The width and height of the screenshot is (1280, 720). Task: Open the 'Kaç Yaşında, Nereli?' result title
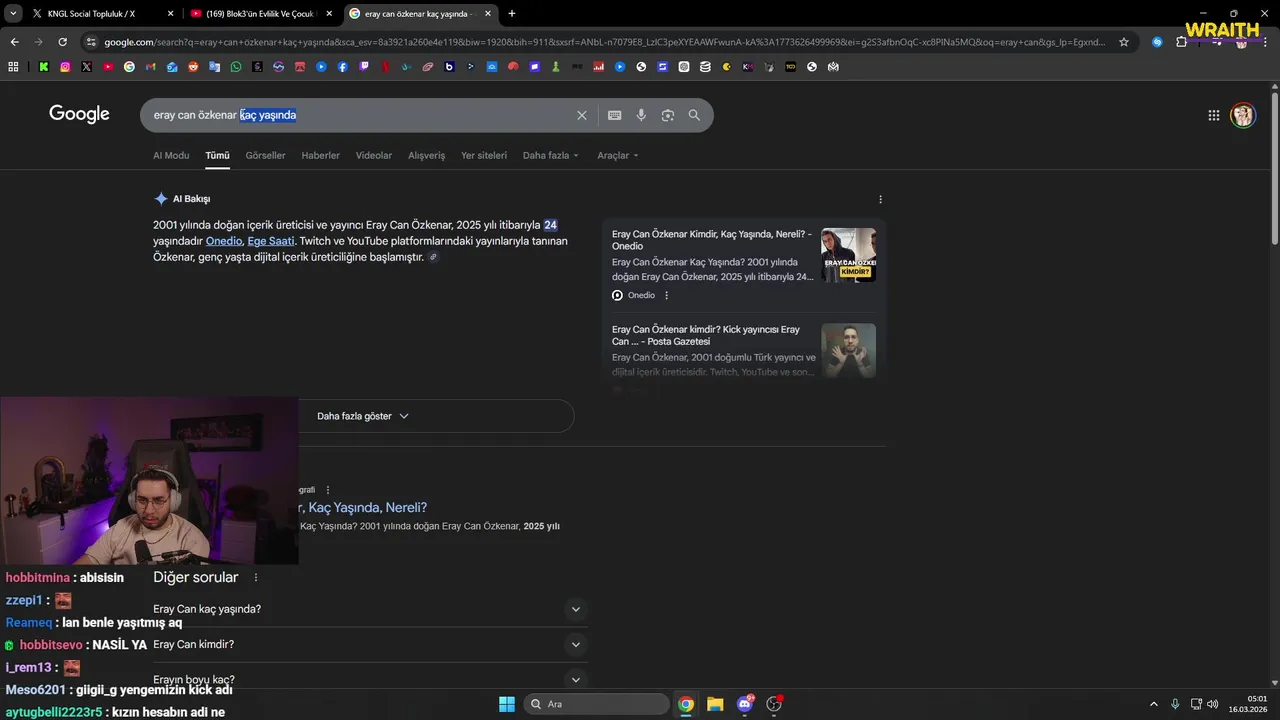tap(363, 507)
